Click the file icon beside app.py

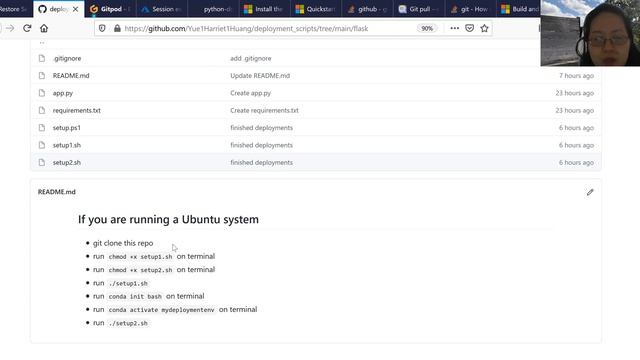tap(42, 93)
